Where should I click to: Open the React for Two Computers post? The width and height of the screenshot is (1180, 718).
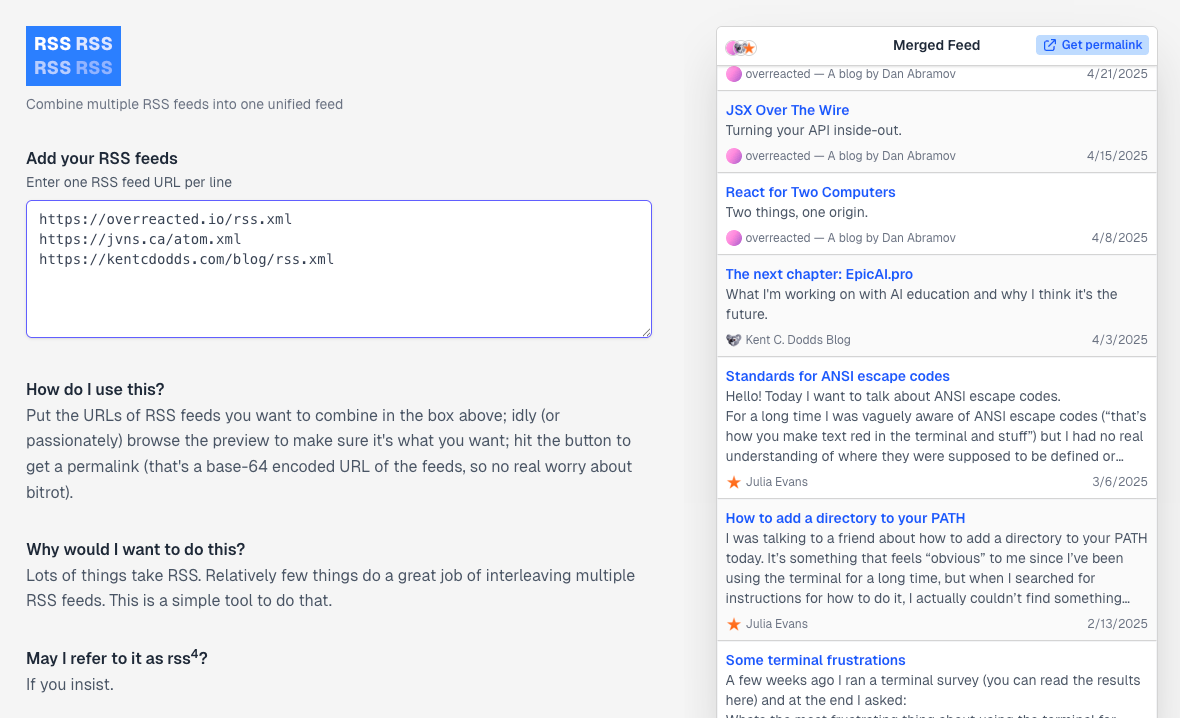(810, 192)
